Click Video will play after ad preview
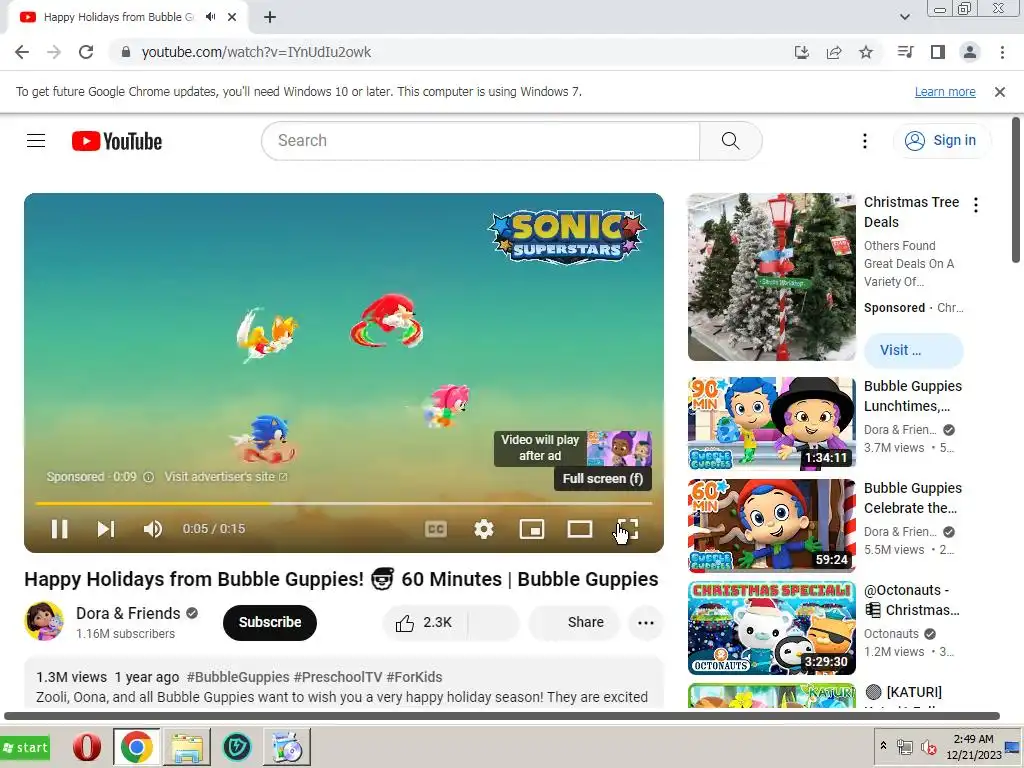Viewport: 1024px width, 768px height. [x=573, y=448]
